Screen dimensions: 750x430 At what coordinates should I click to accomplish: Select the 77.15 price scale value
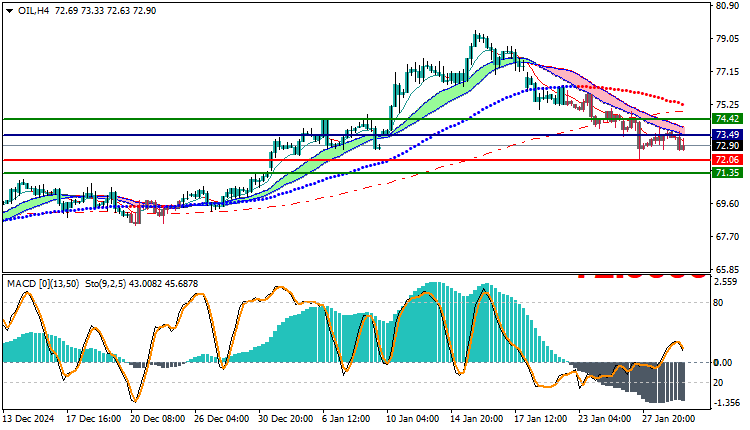point(727,72)
